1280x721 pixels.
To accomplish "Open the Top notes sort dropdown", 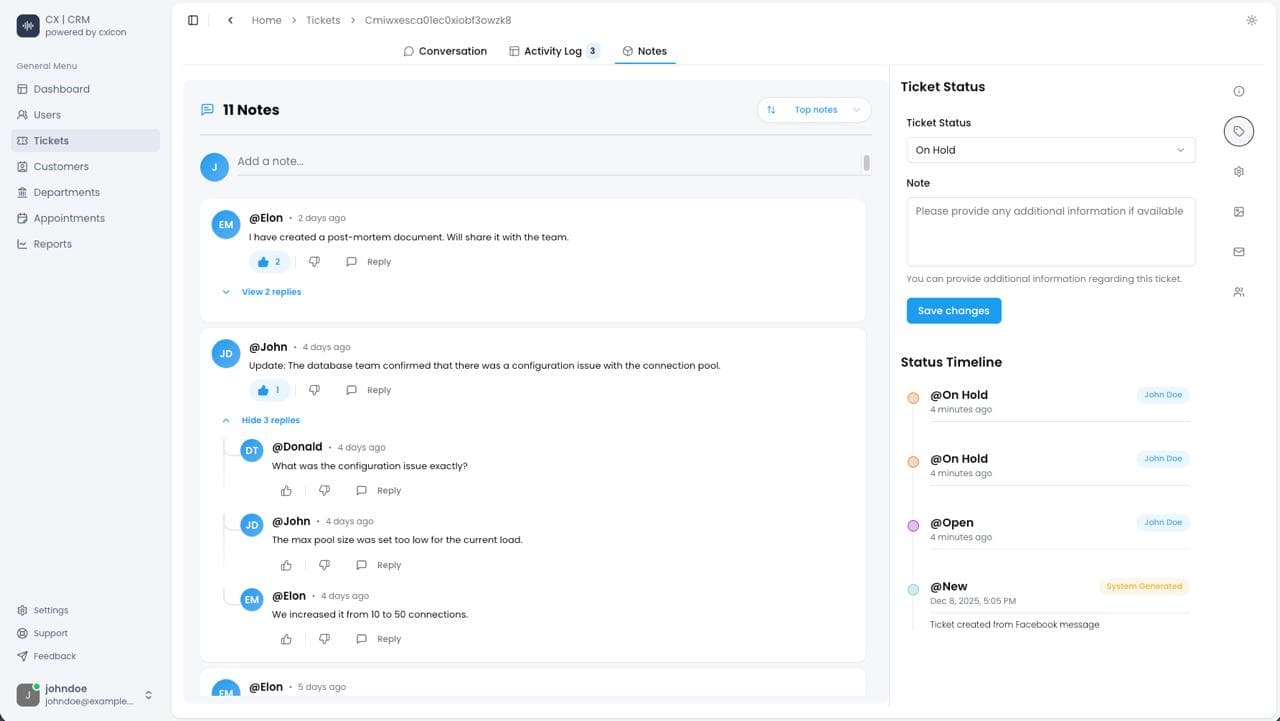I will click(814, 110).
